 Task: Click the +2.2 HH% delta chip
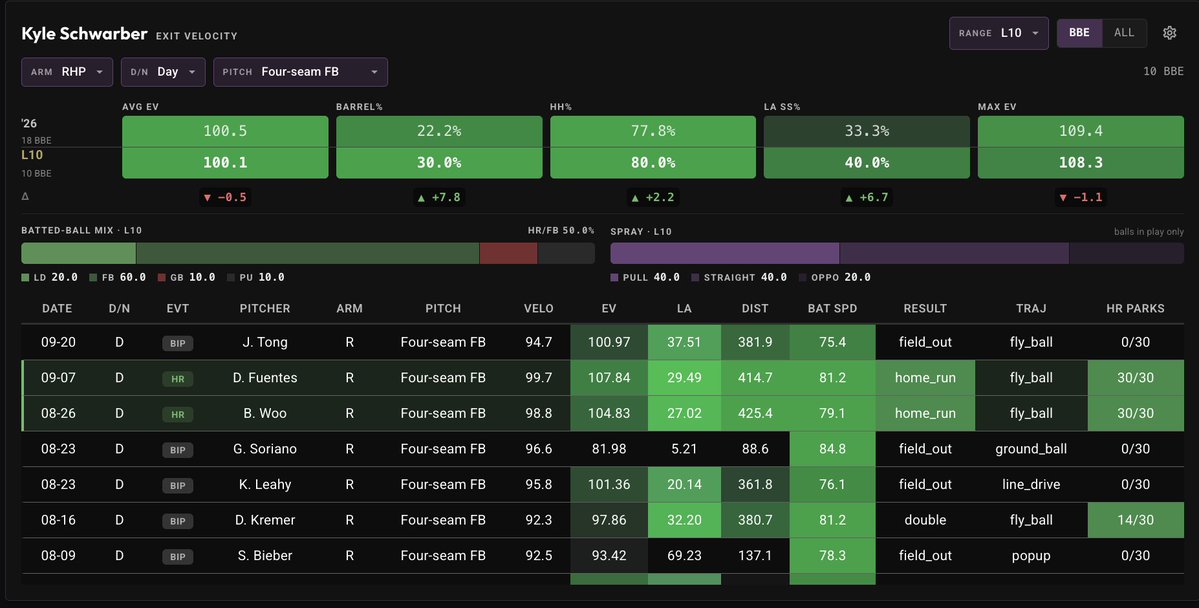pos(653,197)
